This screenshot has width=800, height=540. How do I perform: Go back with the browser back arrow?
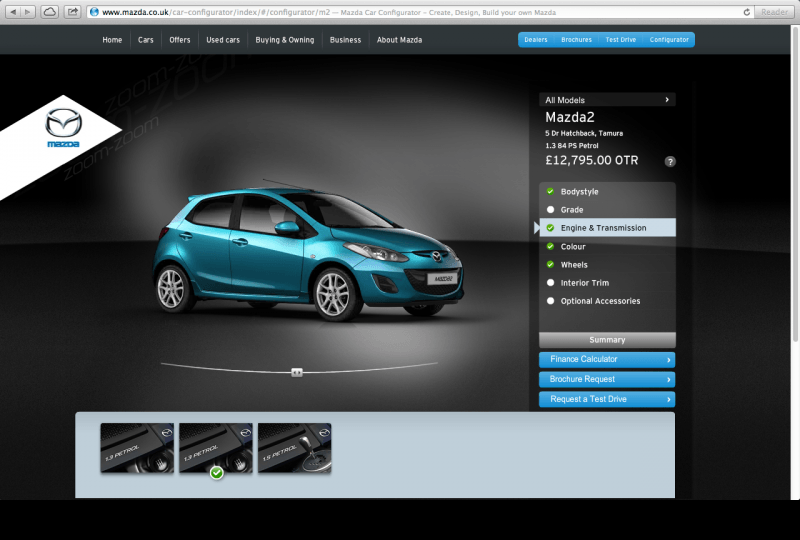[13, 12]
